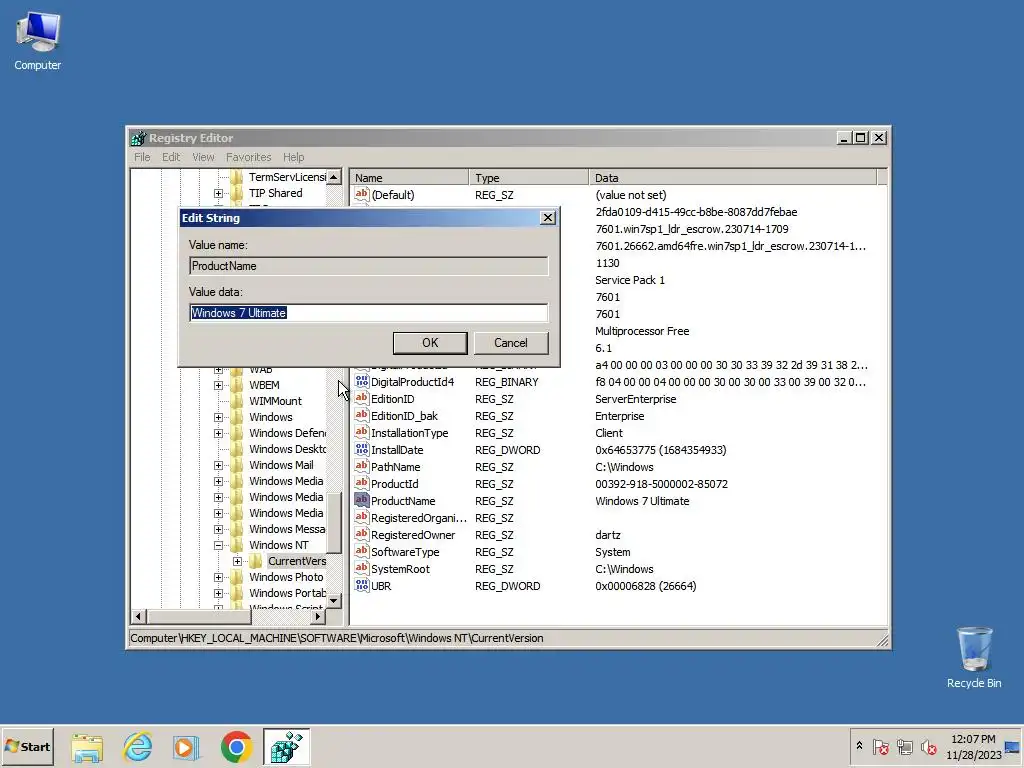Close the Edit String dialog
1024x768 pixels.
coord(548,217)
